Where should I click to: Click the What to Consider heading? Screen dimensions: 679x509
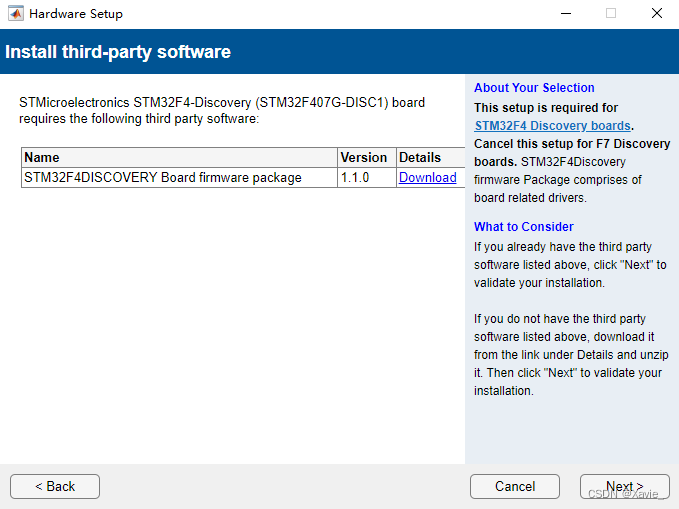pyautogui.click(x=524, y=227)
